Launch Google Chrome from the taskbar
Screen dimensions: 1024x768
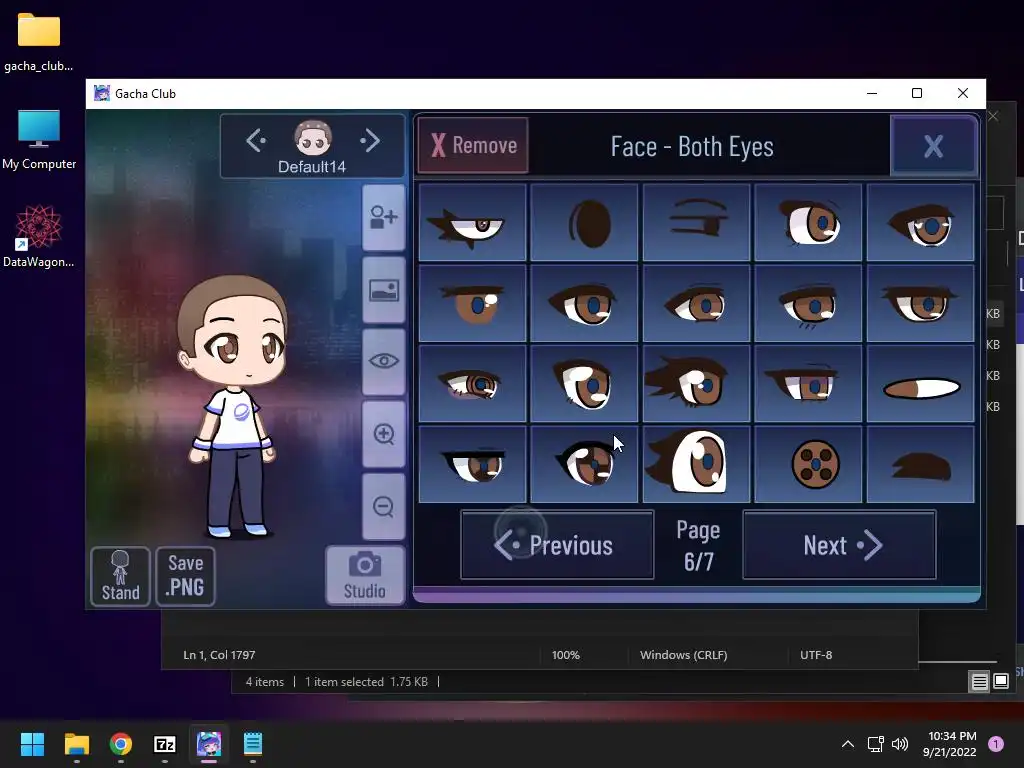coord(121,744)
